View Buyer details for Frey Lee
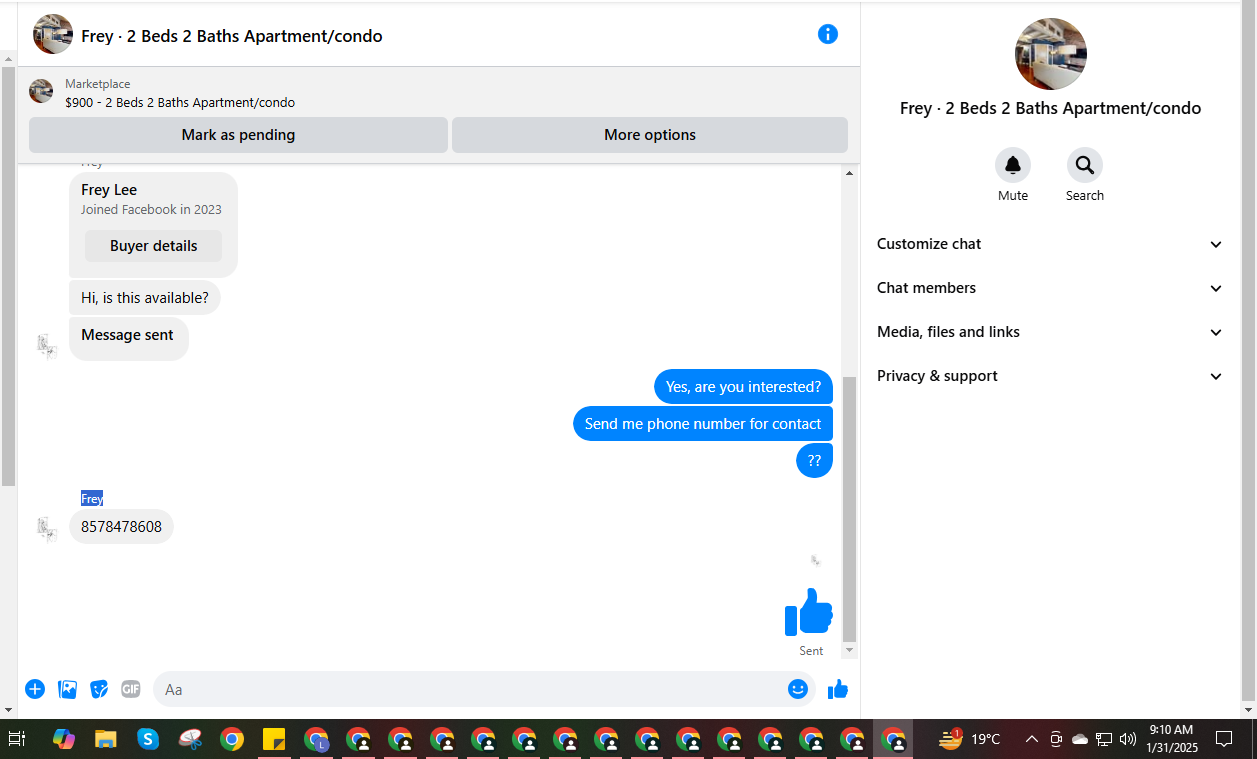Viewport: 1257px width, 759px height. 154,246
